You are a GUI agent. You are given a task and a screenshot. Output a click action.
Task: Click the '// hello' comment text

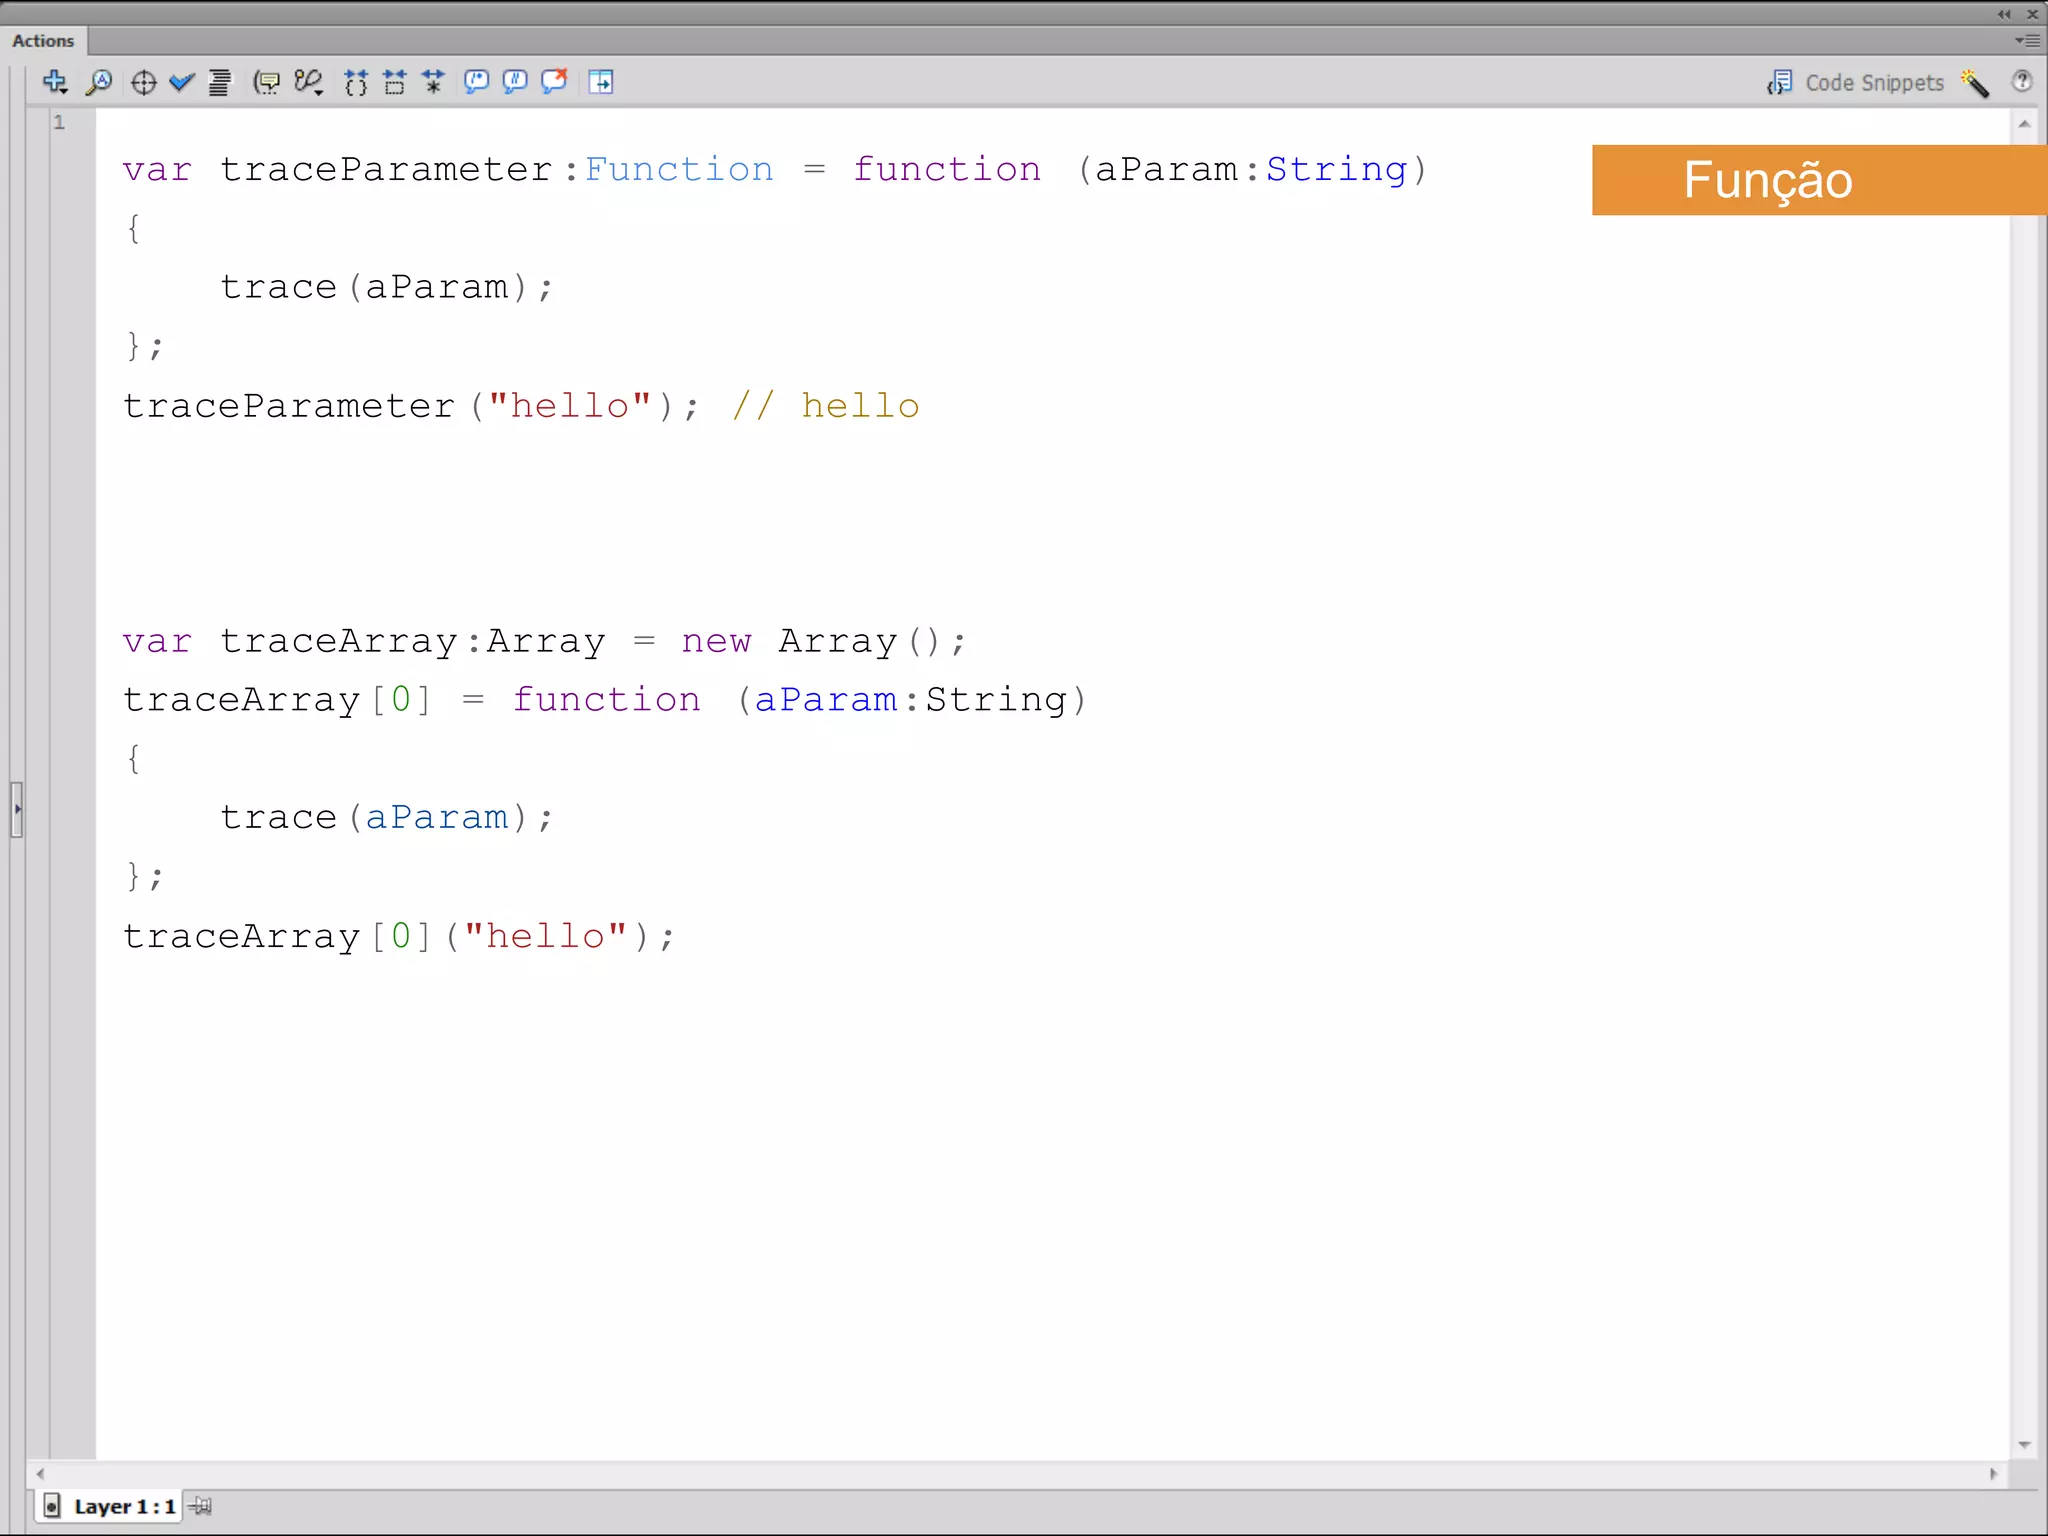tap(825, 406)
